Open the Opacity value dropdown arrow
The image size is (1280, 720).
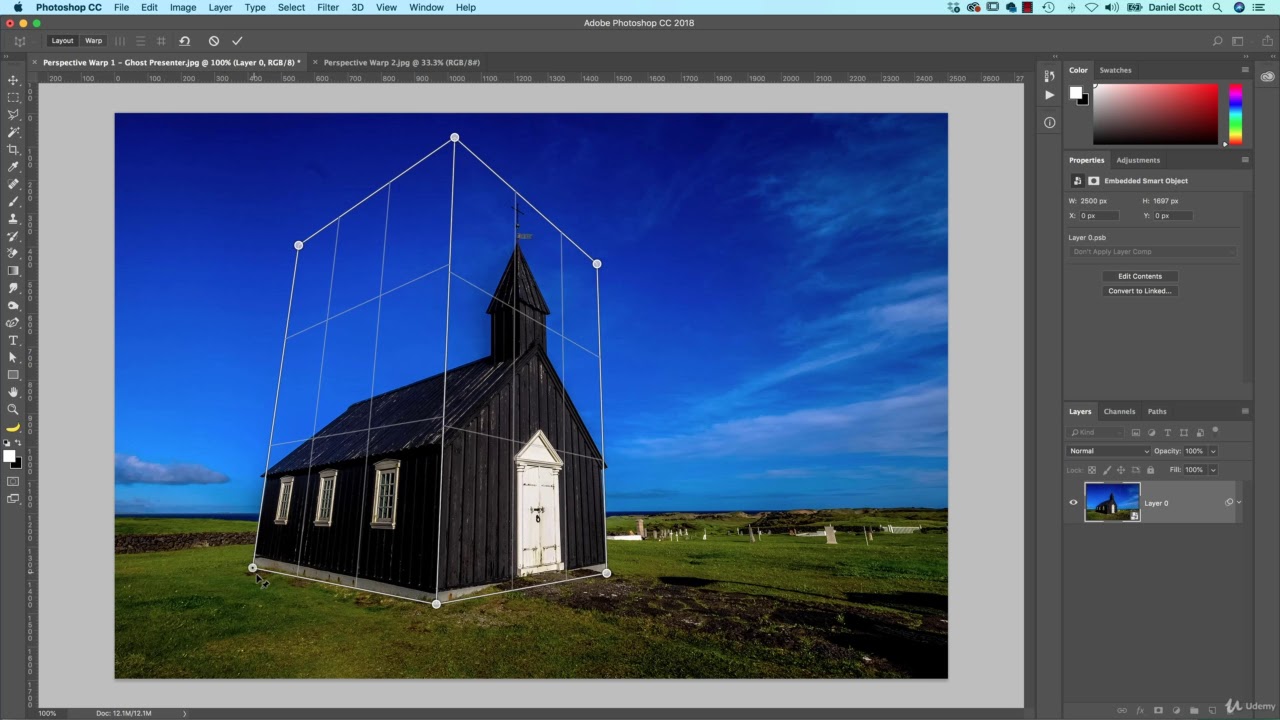click(x=1213, y=451)
